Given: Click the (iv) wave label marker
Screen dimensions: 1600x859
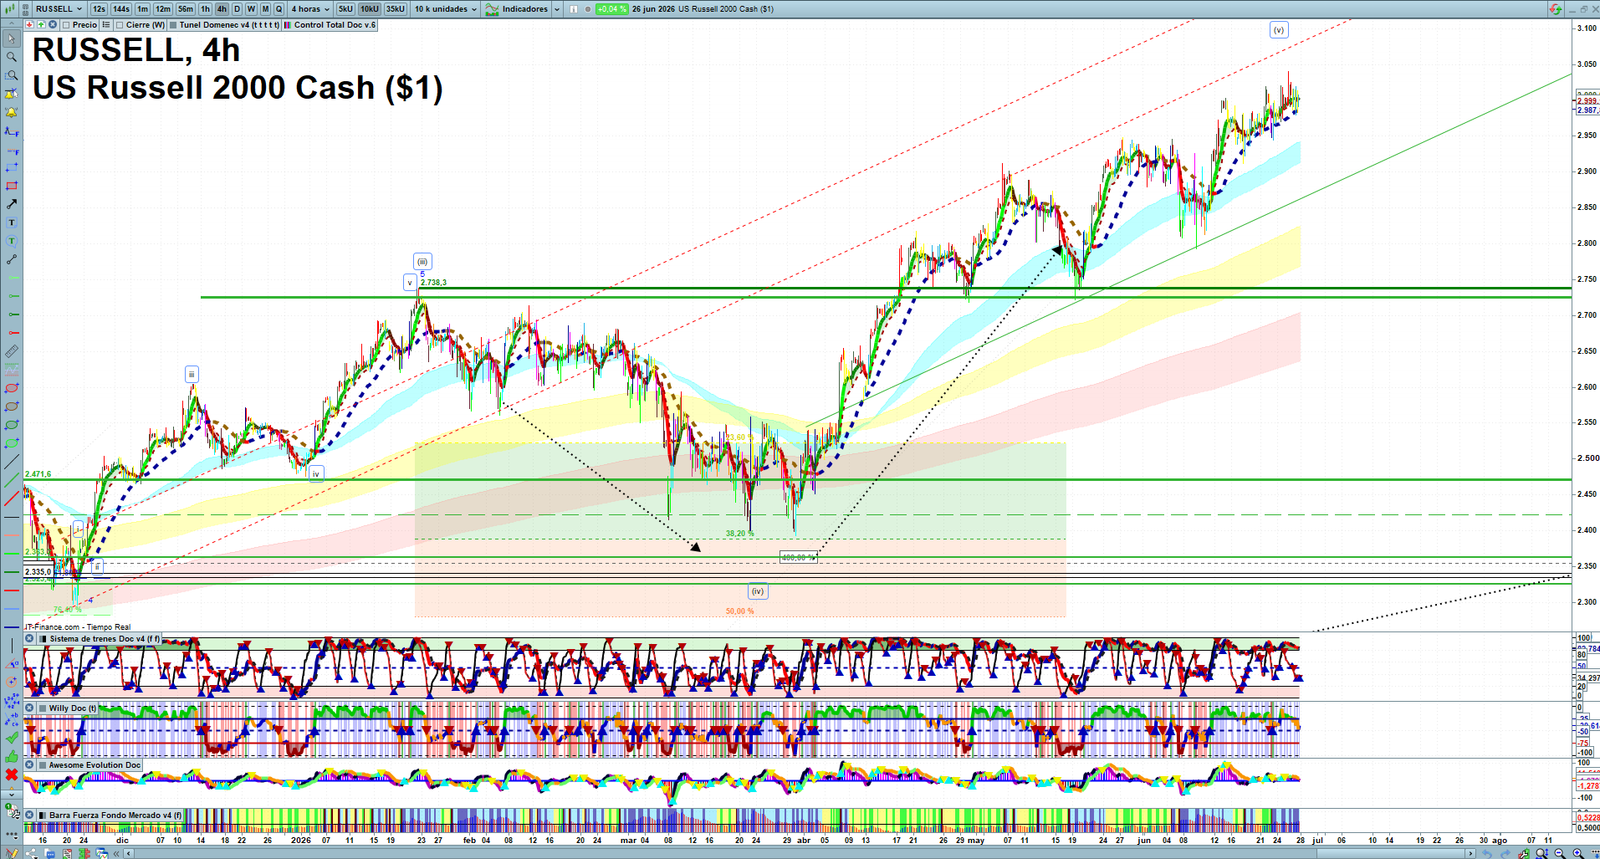Looking at the screenshot, I should pos(758,591).
